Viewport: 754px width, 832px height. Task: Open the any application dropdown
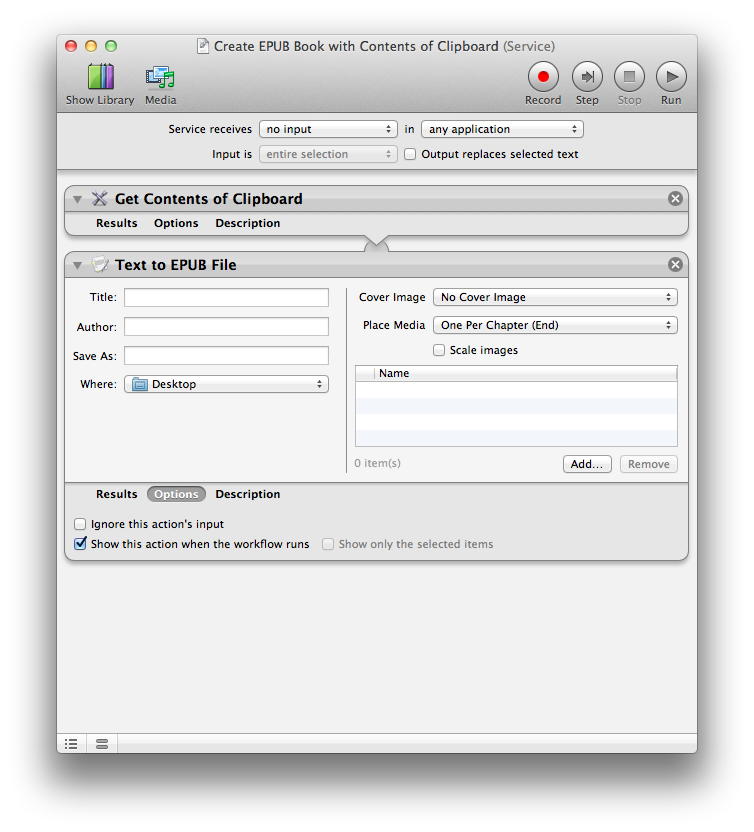tap(502, 129)
